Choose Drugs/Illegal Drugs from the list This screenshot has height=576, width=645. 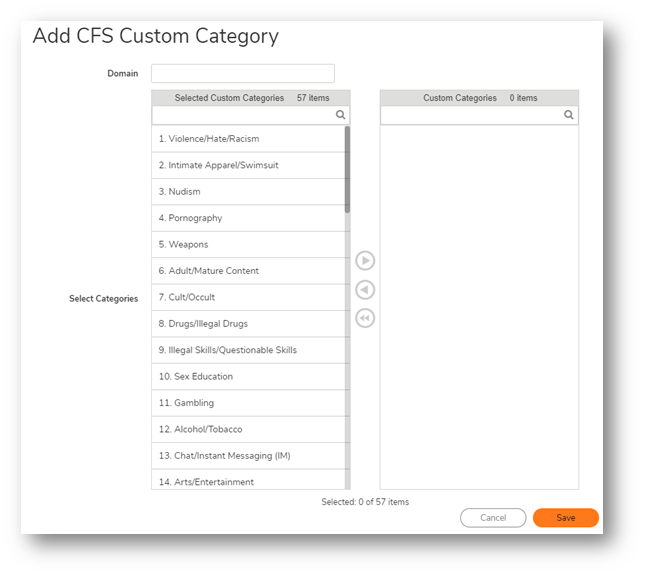click(248, 324)
